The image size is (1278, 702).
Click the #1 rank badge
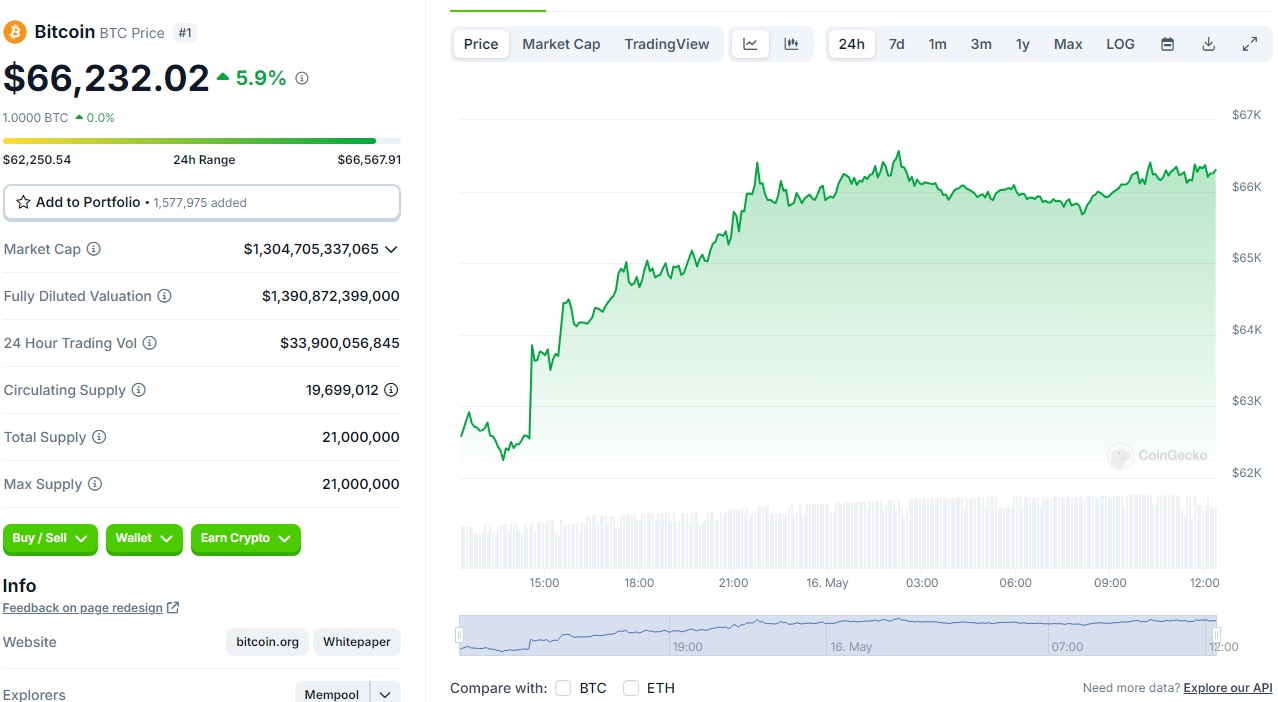point(185,33)
